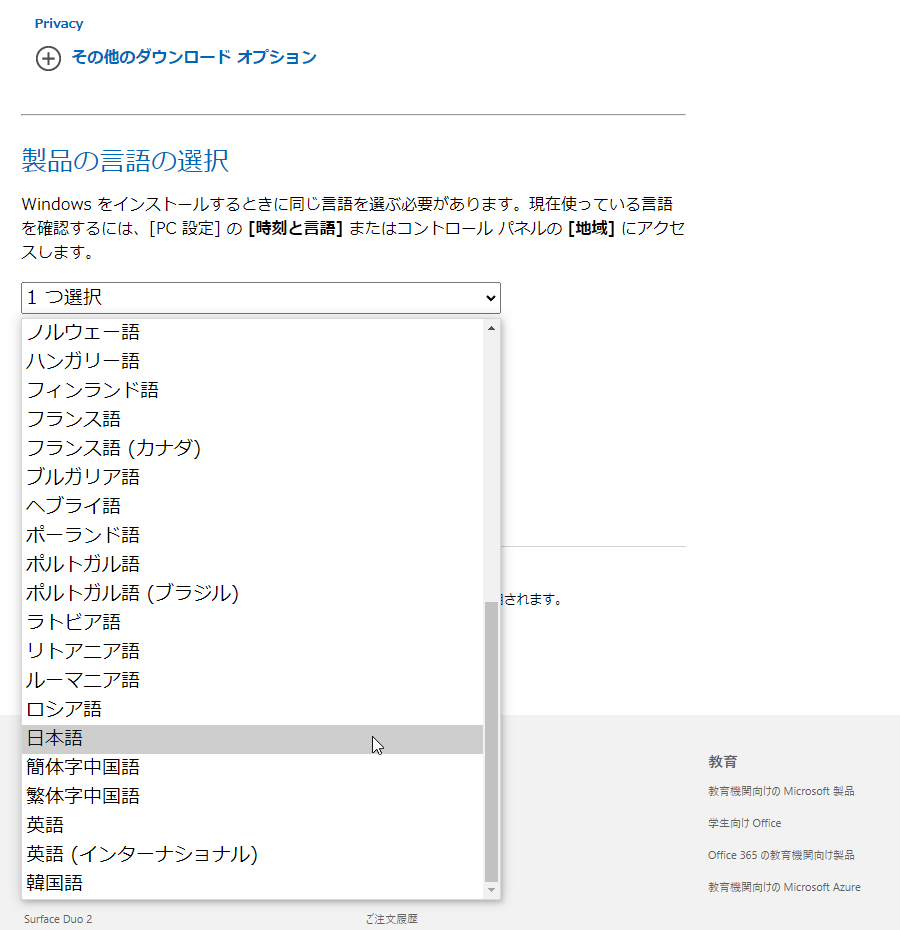Screen dimensions: 900x930
Task: Open the Privacy link
Action: [59, 24]
